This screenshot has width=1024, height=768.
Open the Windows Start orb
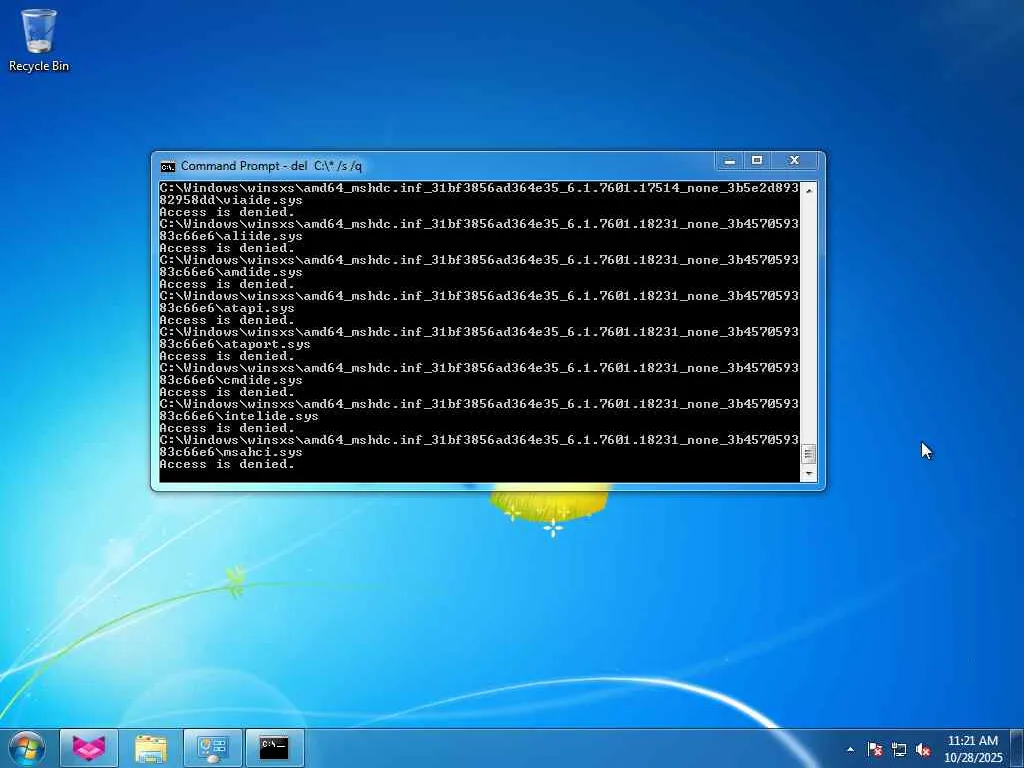click(27, 748)
